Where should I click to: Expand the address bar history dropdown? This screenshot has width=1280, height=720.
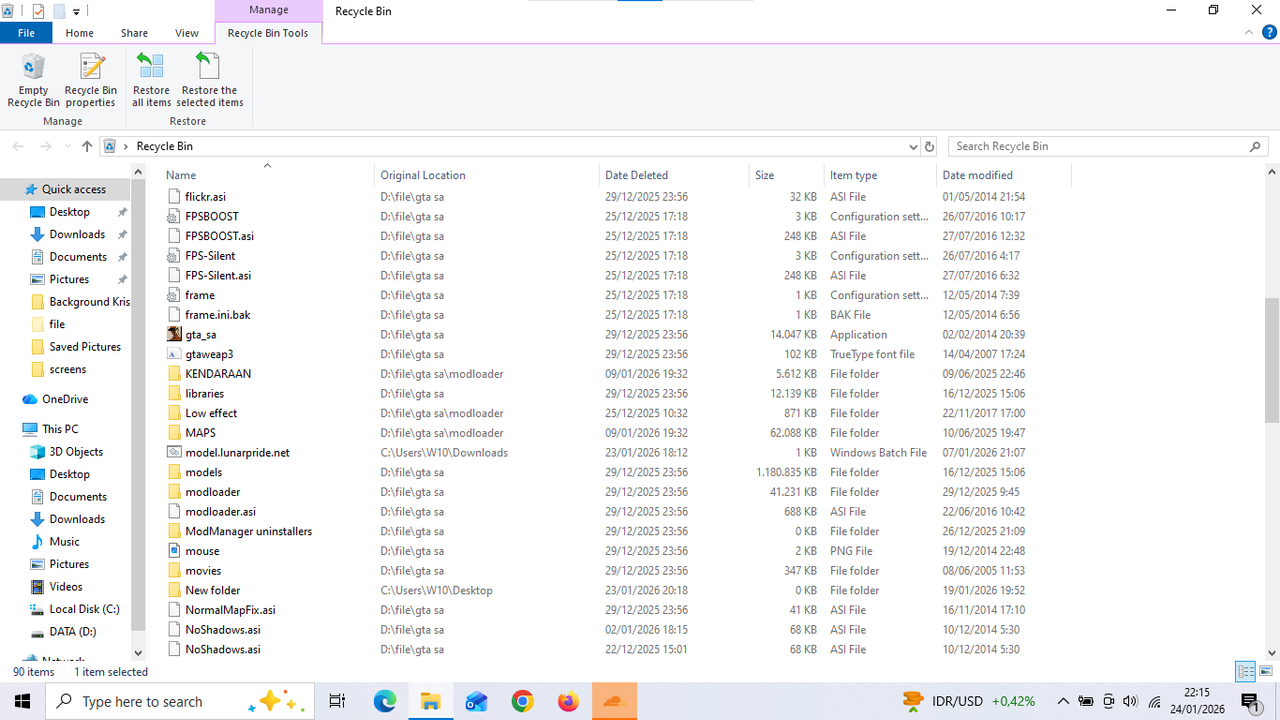point(912,146)
